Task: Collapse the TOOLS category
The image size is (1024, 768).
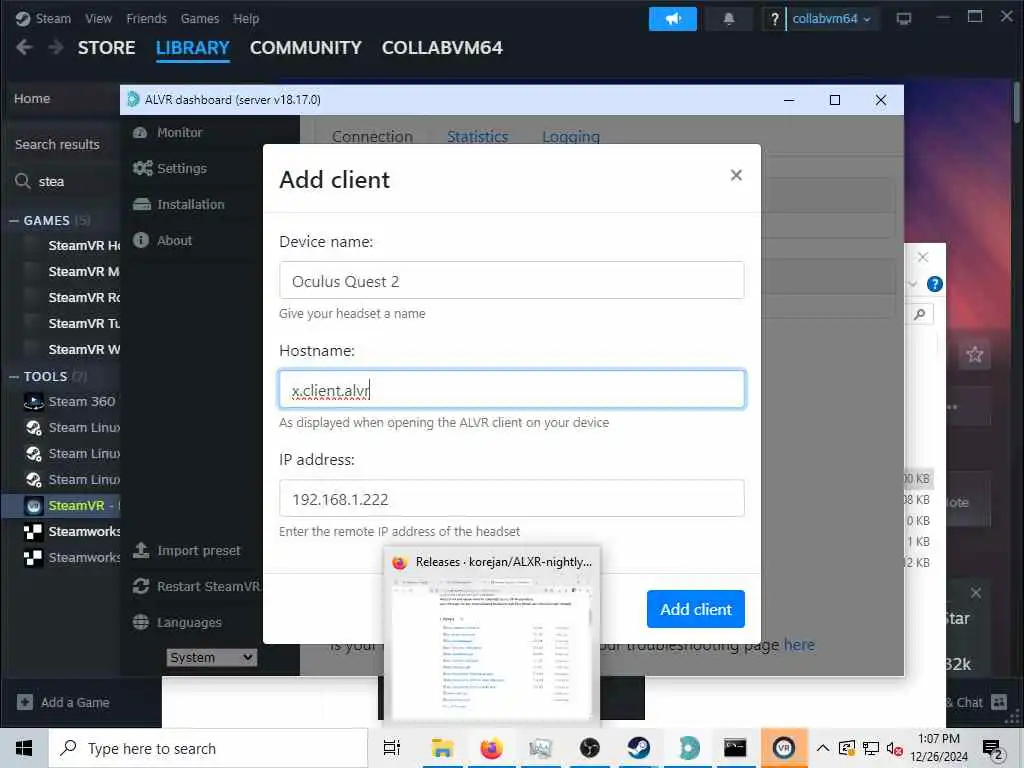Action: 13,377
